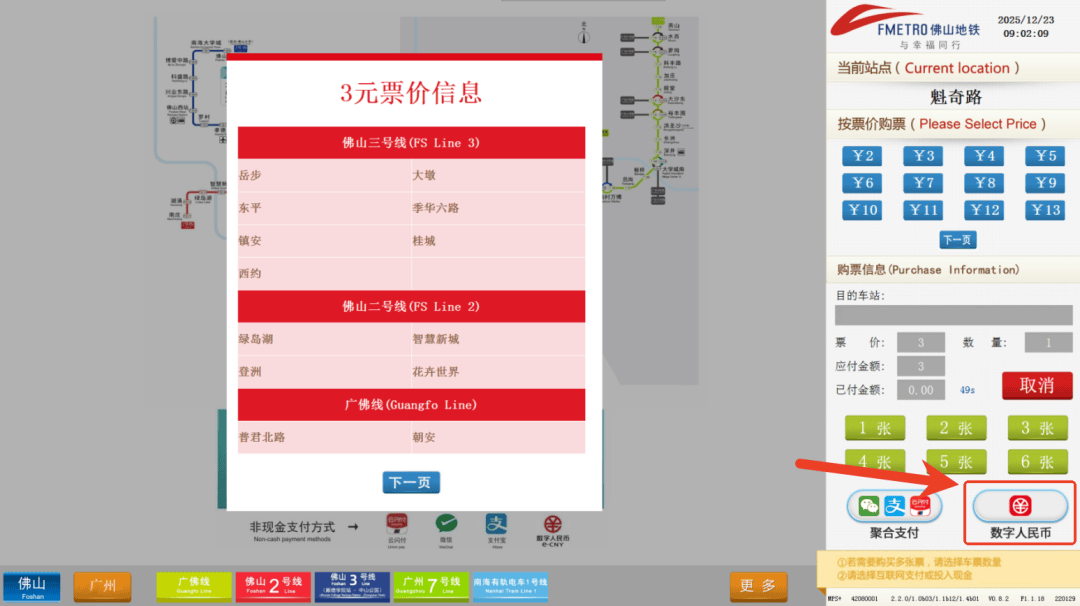
Task: Select the ¥3 ticket price
Action: [x=923, y=156]
